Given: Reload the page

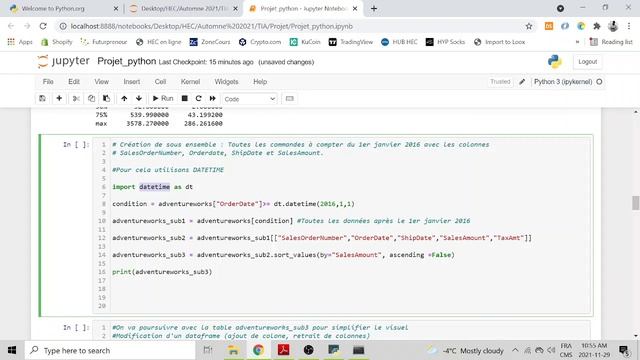Looking at the screenshot, I should pyautogui.click(x=43, y=26).
